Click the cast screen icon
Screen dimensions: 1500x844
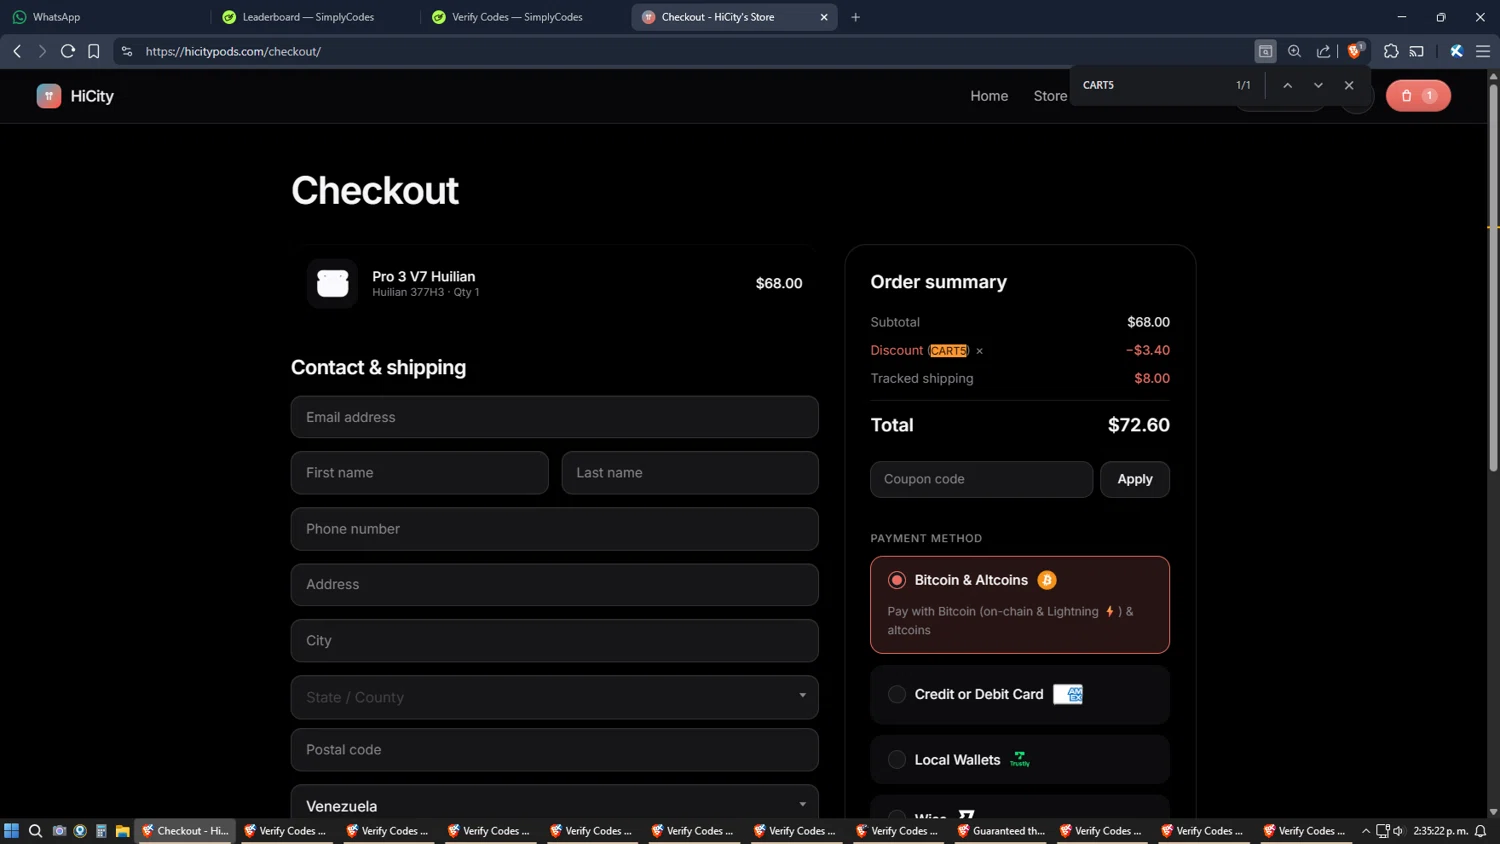1417,51
